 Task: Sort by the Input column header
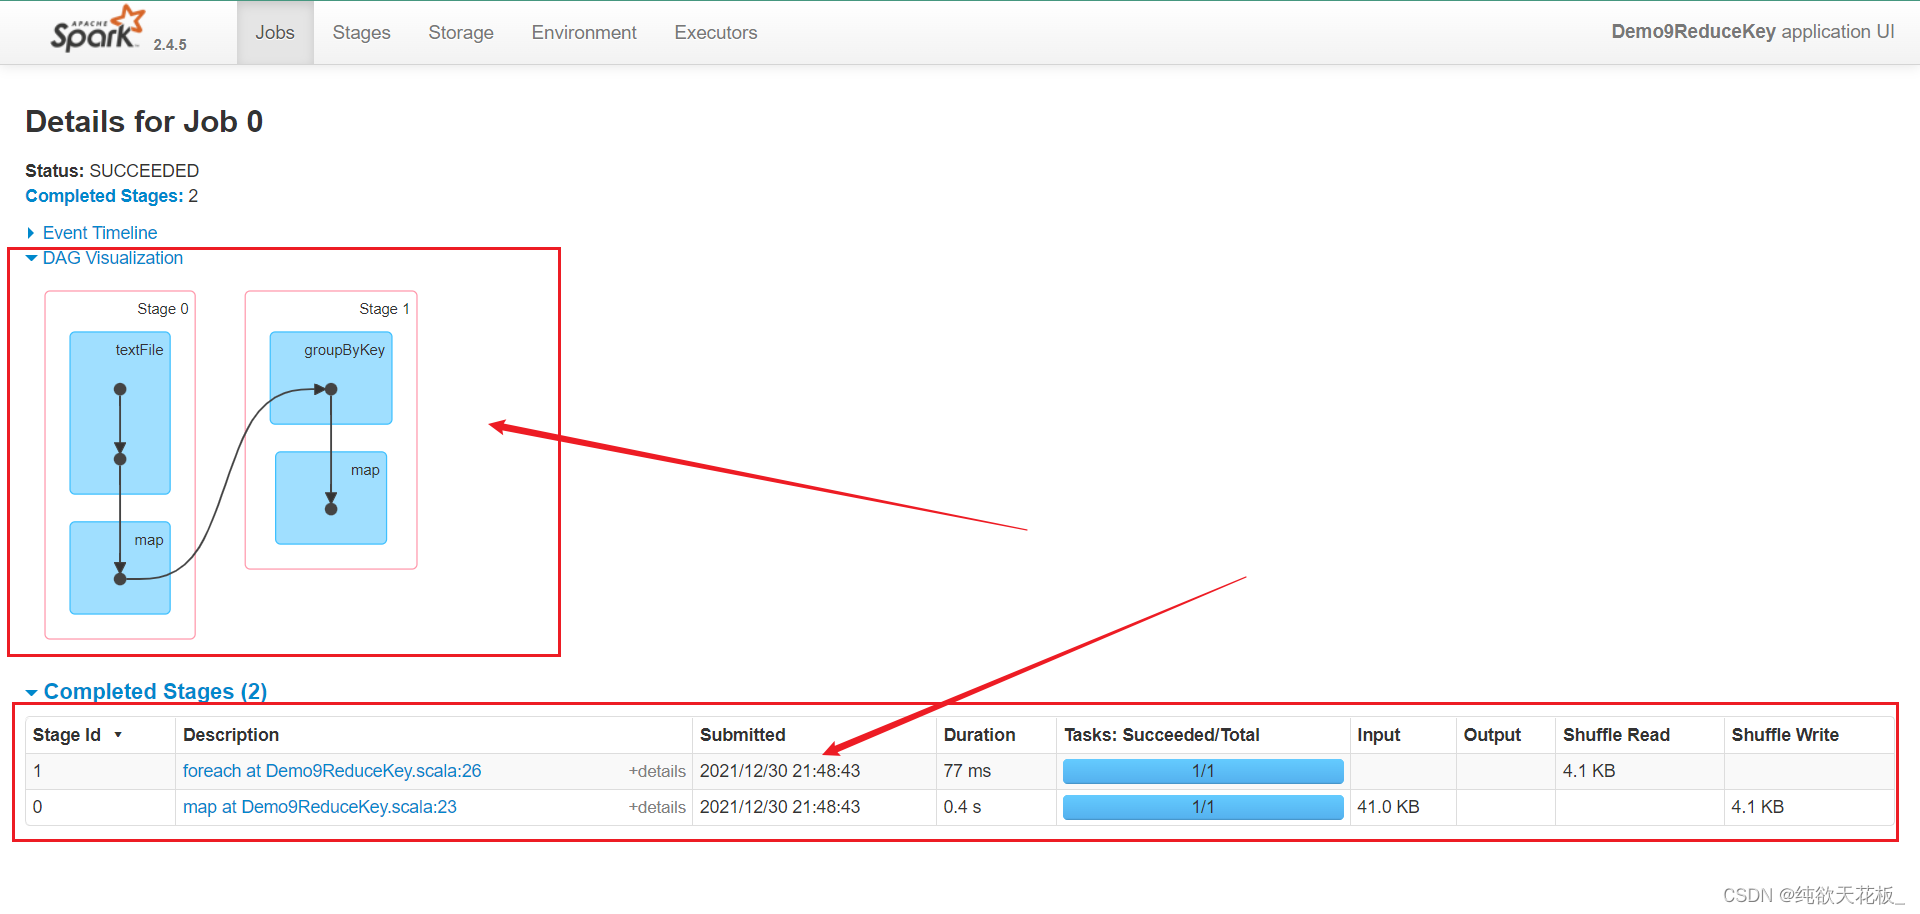[x=1378, y=735]
